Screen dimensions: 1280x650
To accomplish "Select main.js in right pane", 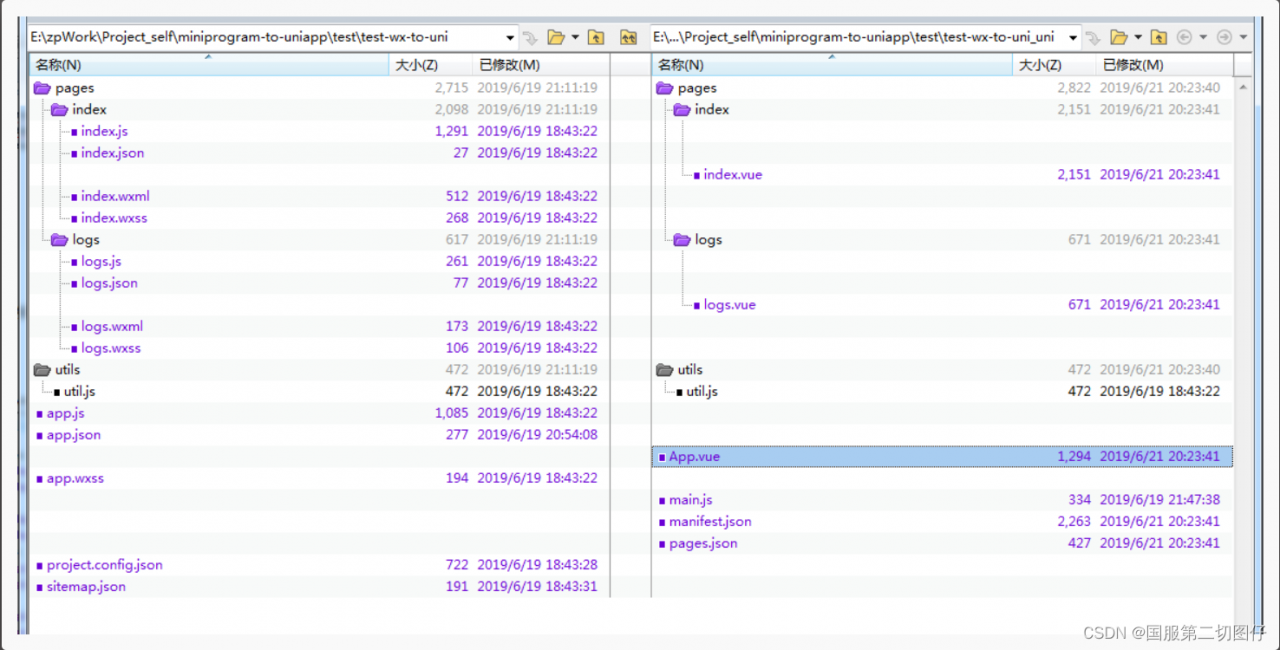I will tap(690, 500).
